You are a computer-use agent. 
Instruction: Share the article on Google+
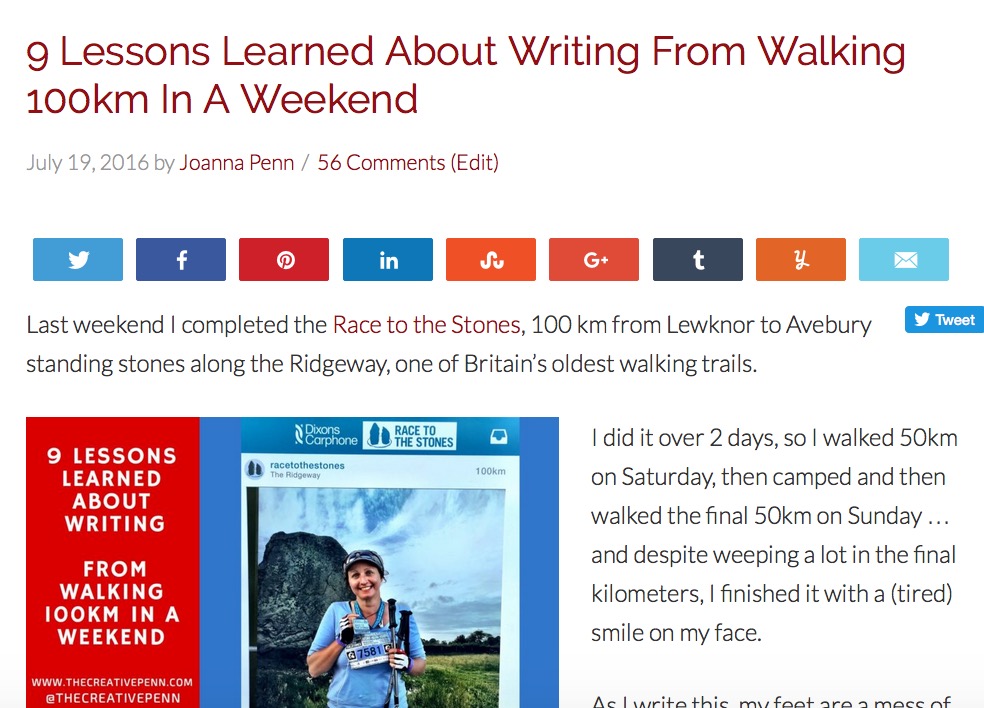pyautogui.click(x=594, y=259)
